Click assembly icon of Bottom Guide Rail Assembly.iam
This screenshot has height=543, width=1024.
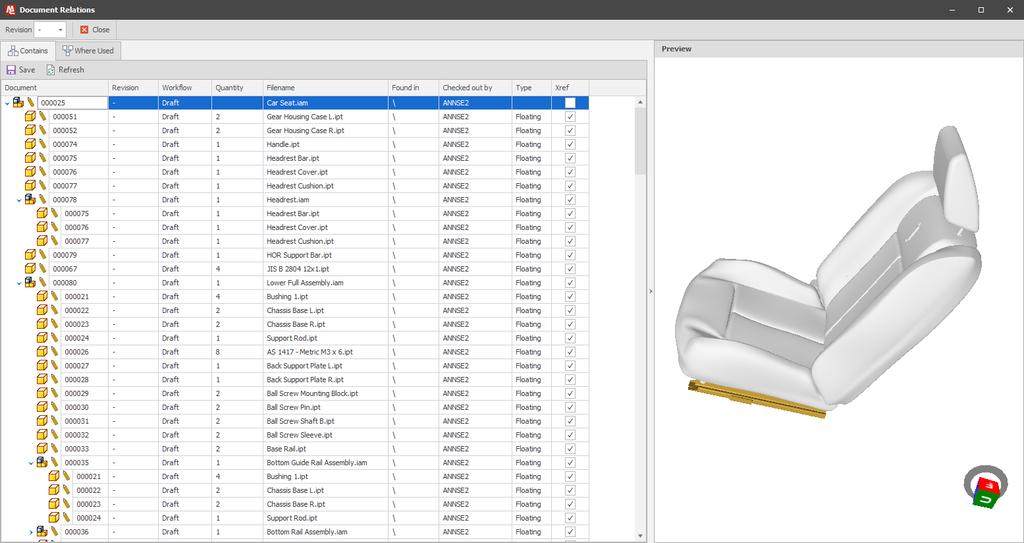[x=42, y=462]
